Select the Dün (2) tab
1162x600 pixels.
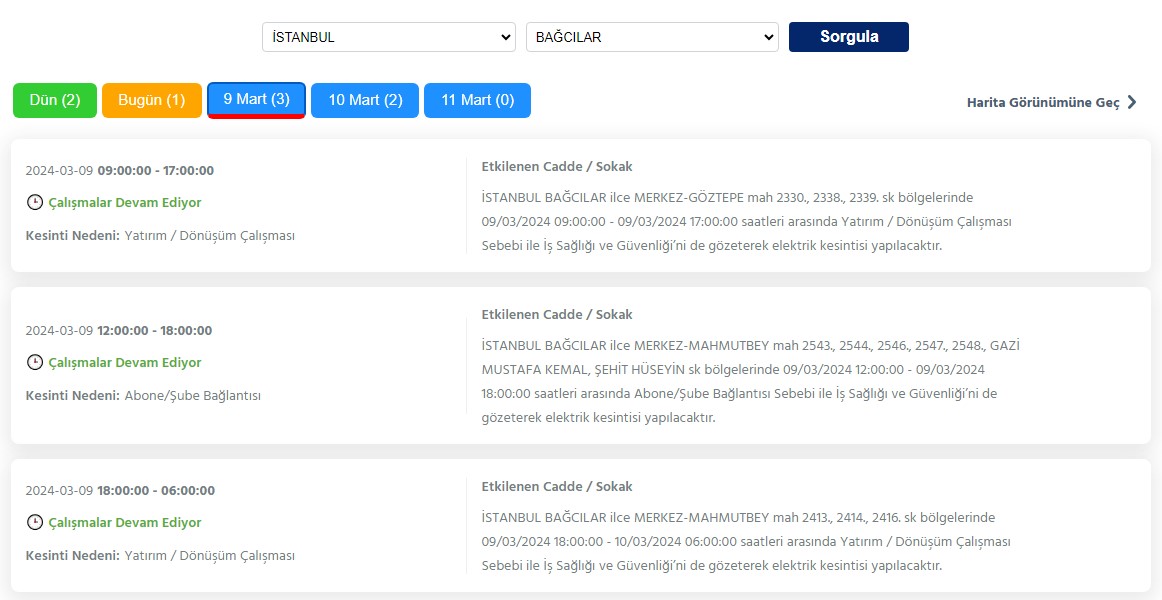(55, 100)
